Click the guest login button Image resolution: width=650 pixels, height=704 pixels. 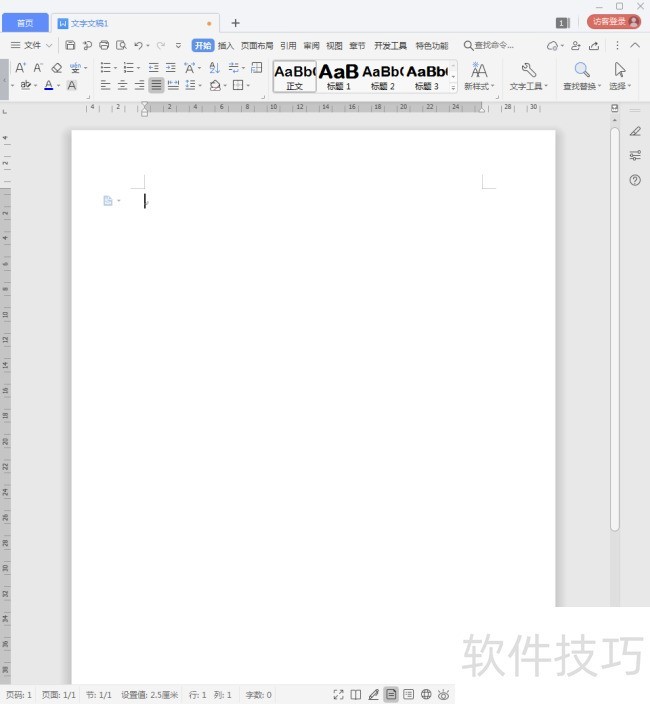[614, 22]
